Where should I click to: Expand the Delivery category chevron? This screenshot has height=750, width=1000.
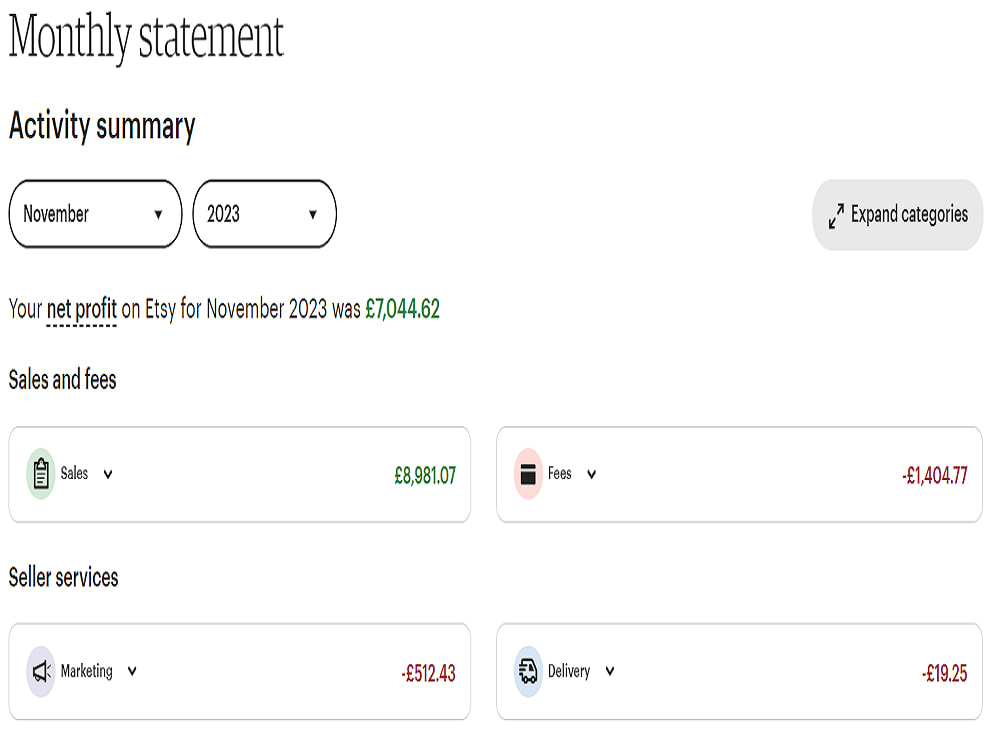[610, 672]
